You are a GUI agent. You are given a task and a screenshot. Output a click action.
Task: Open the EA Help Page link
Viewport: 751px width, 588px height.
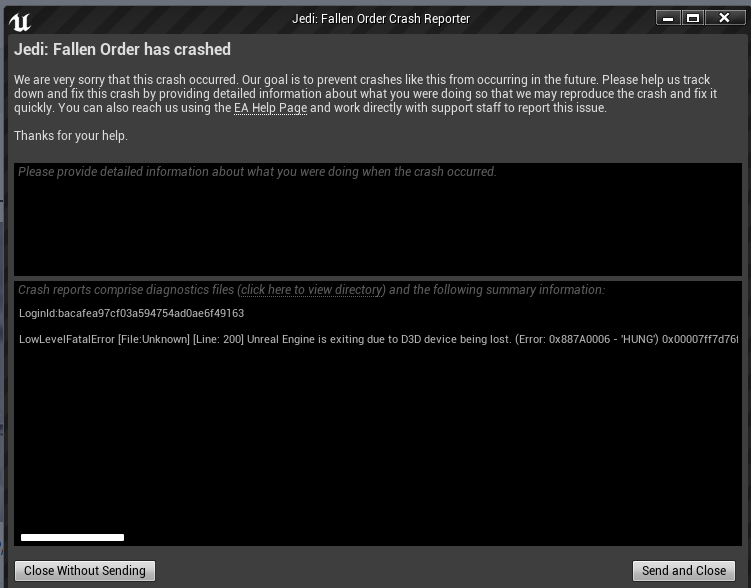pyautogui.click(x=270, y=108)
